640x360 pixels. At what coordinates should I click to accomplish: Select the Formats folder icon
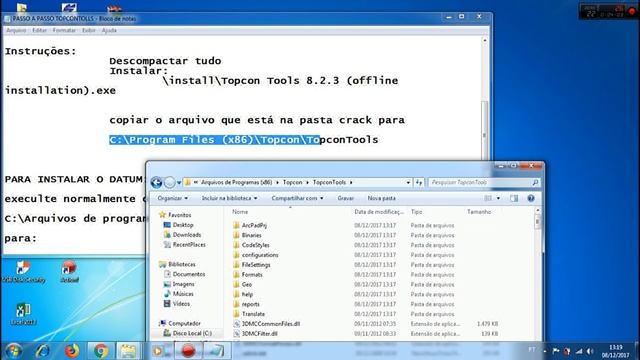click(x=236, y=274)
